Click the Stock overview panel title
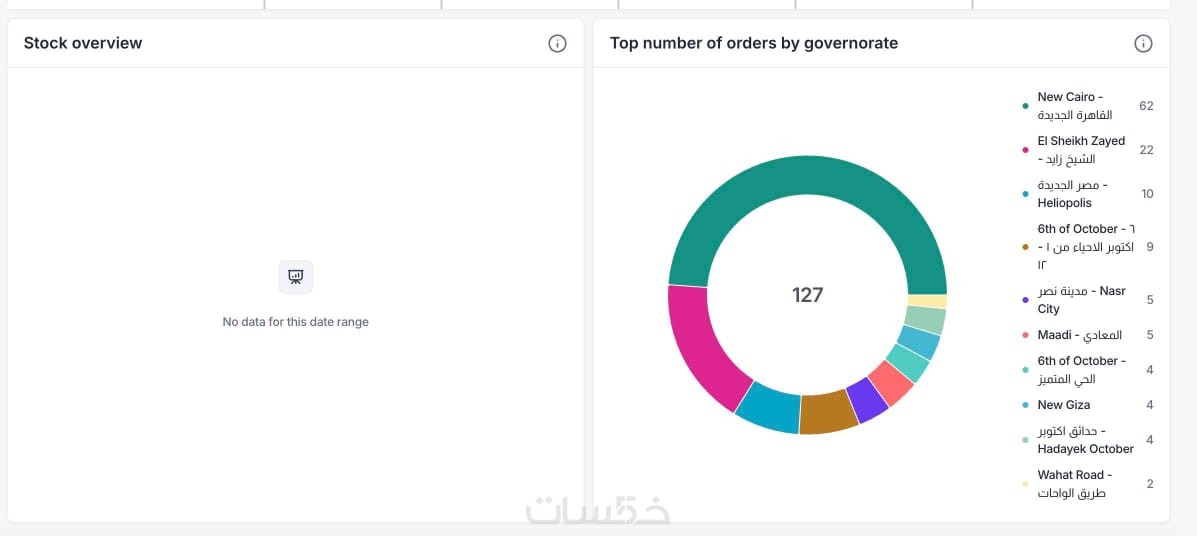Screen dimensions: 1197x536 (83, 43)
